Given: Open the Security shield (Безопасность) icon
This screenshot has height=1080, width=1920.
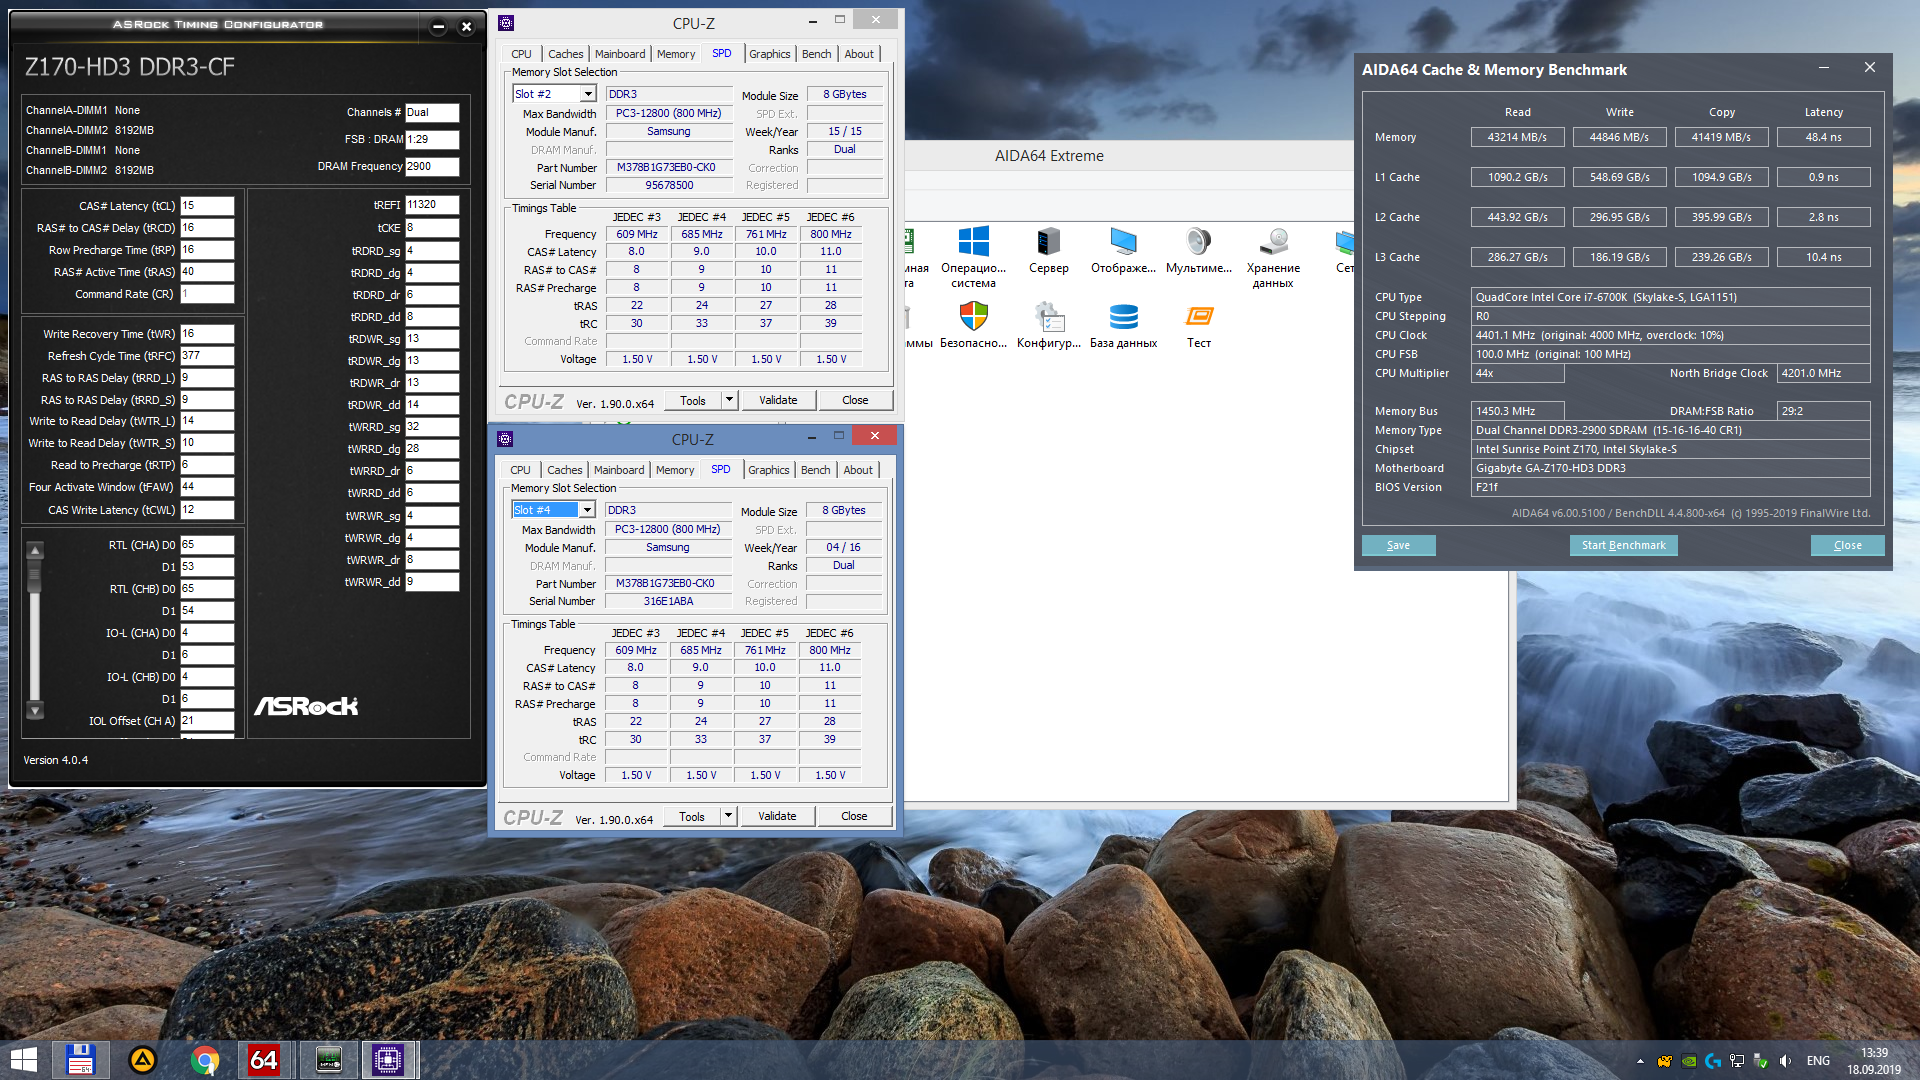Looking at the screenshot, I should (x=973, y=317).
